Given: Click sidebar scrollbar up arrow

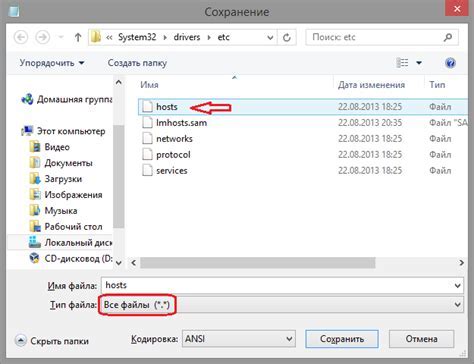Looking at the screenshot, I should [118, 82].
